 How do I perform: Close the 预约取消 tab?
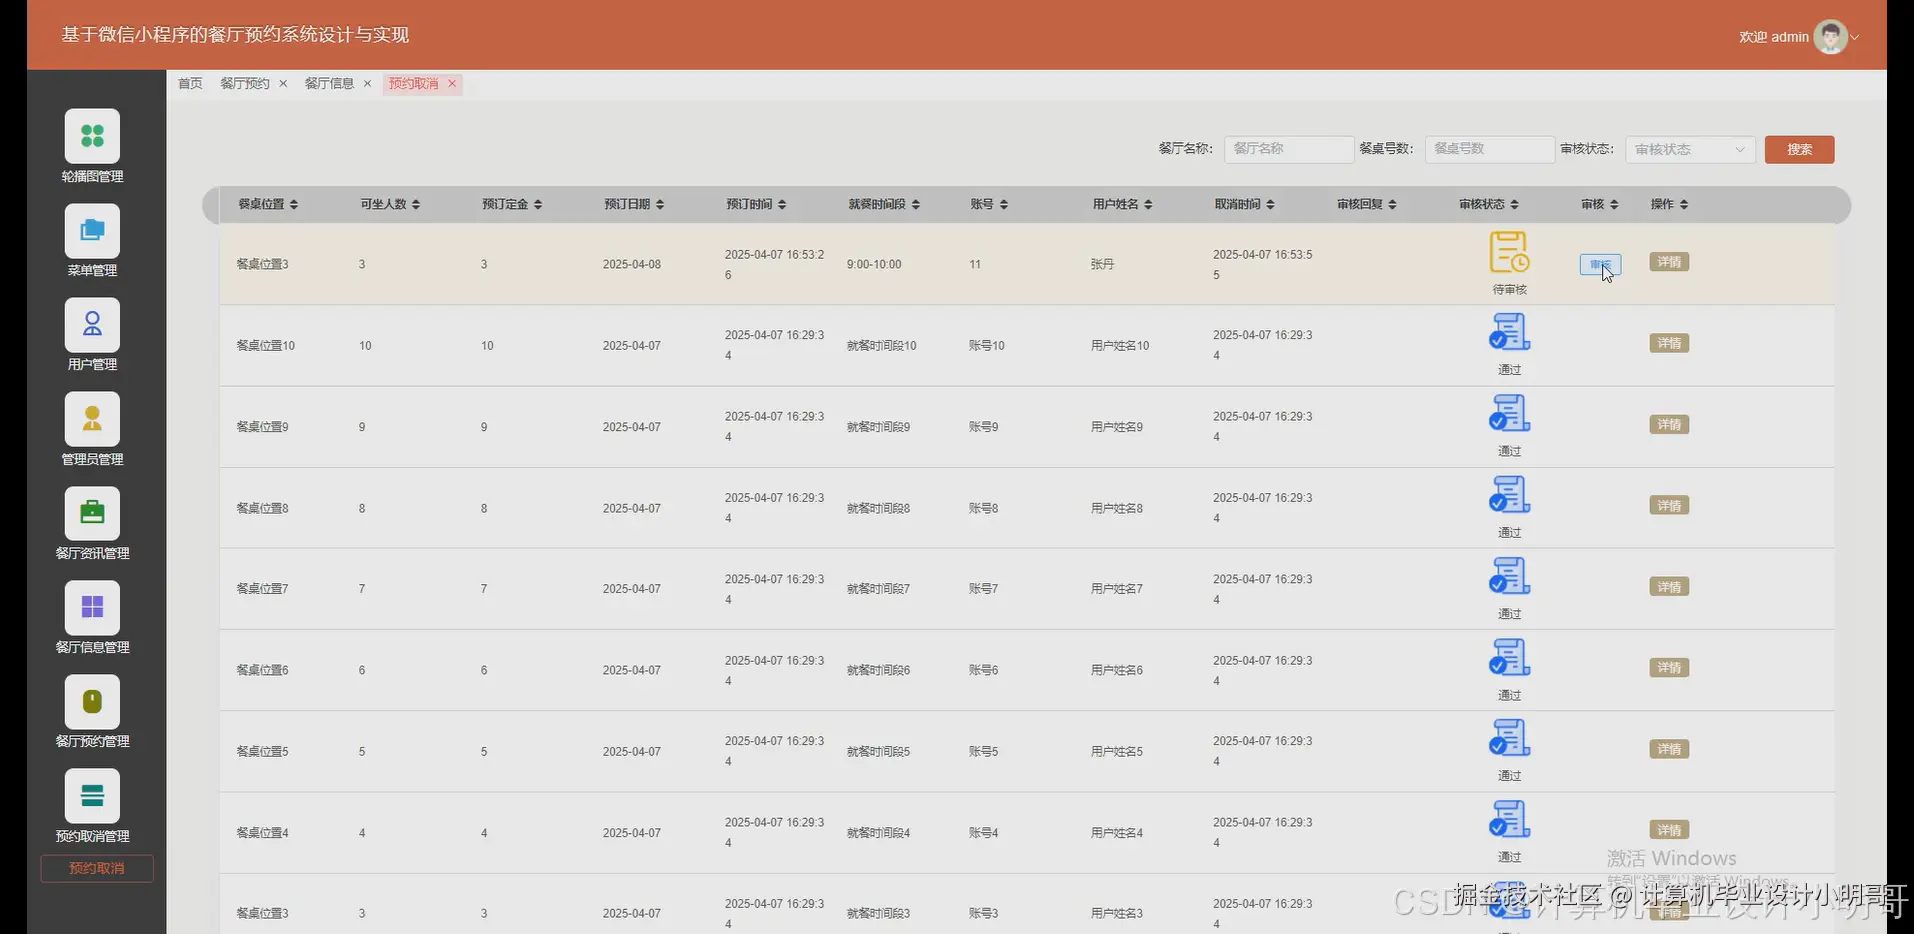[x=452, y=84]
